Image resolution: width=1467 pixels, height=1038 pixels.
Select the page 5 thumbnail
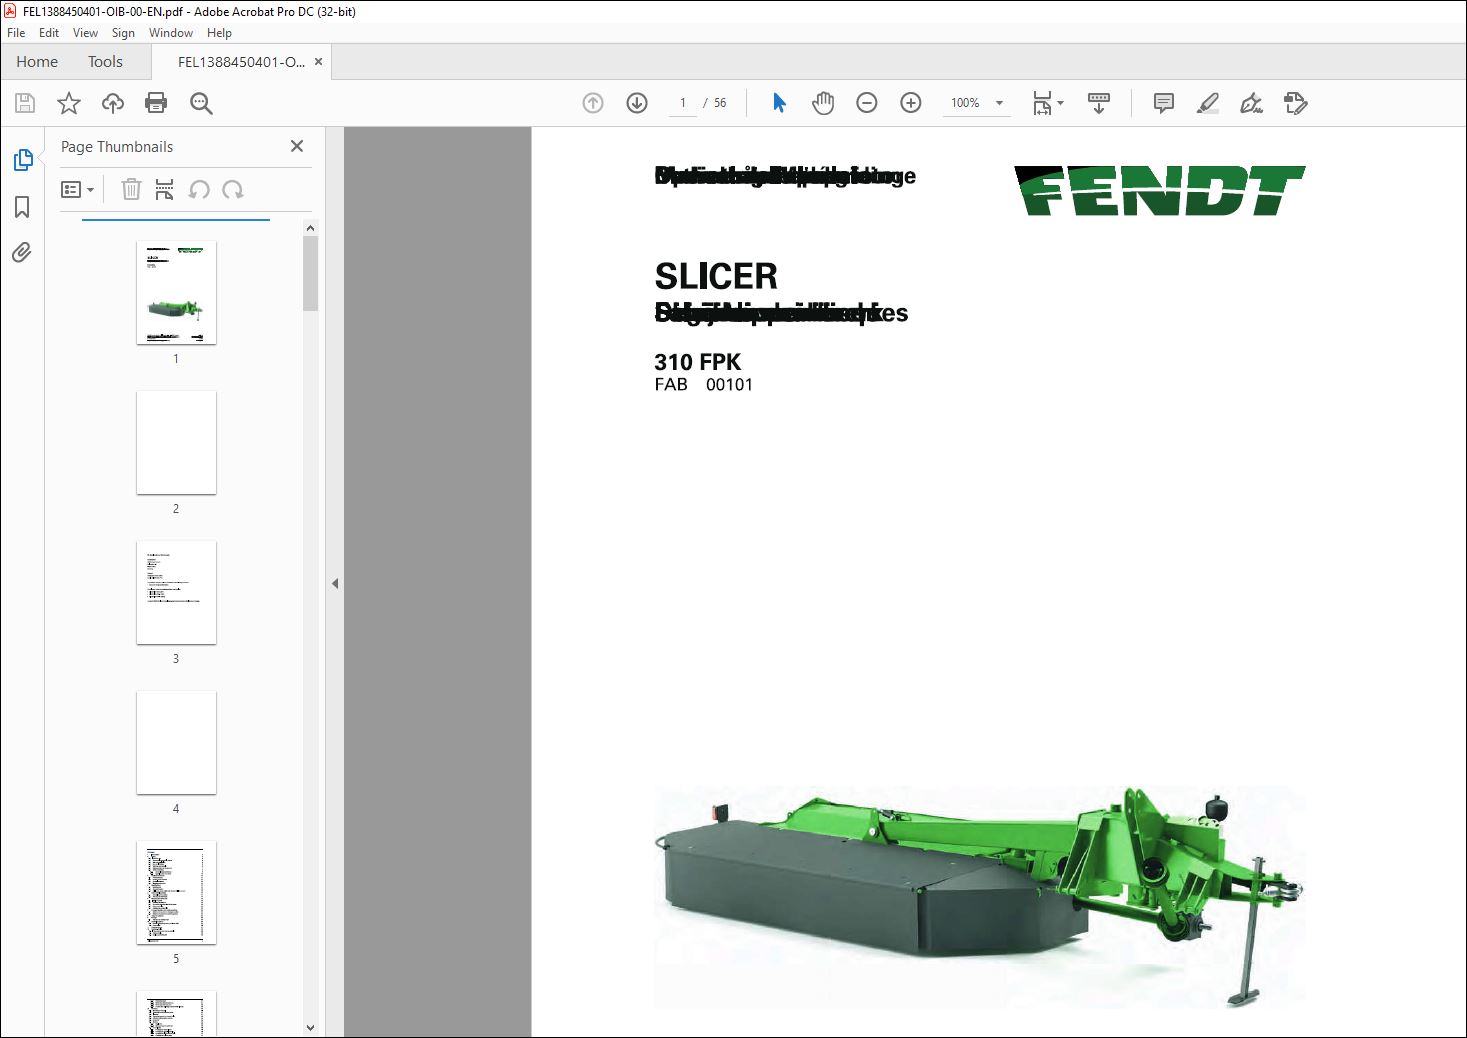click(176, 893)
